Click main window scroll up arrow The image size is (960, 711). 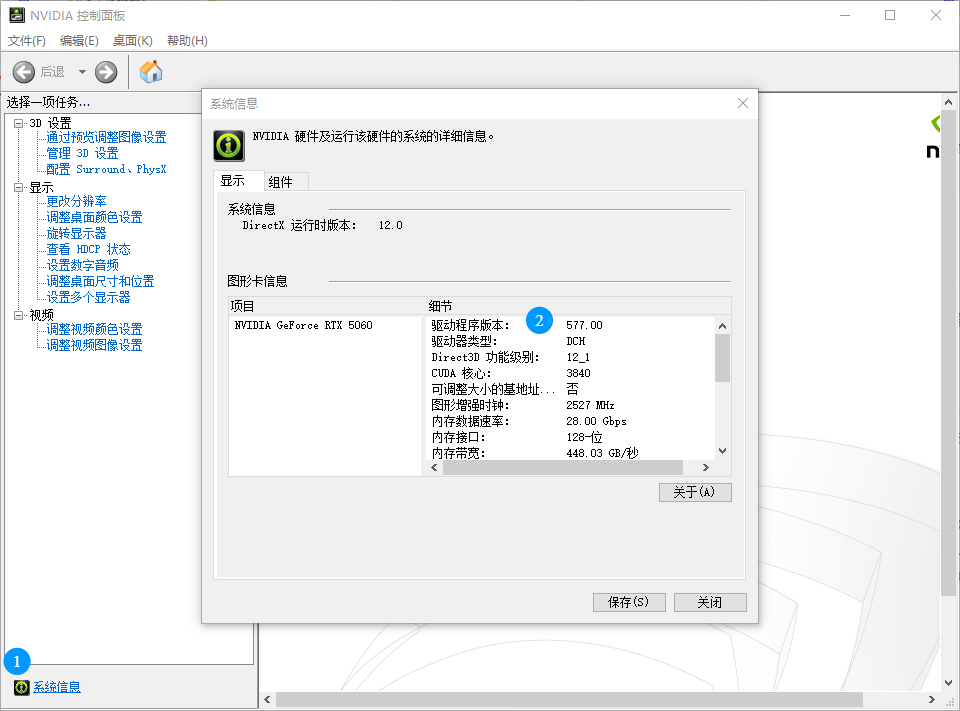coord(948,102)
